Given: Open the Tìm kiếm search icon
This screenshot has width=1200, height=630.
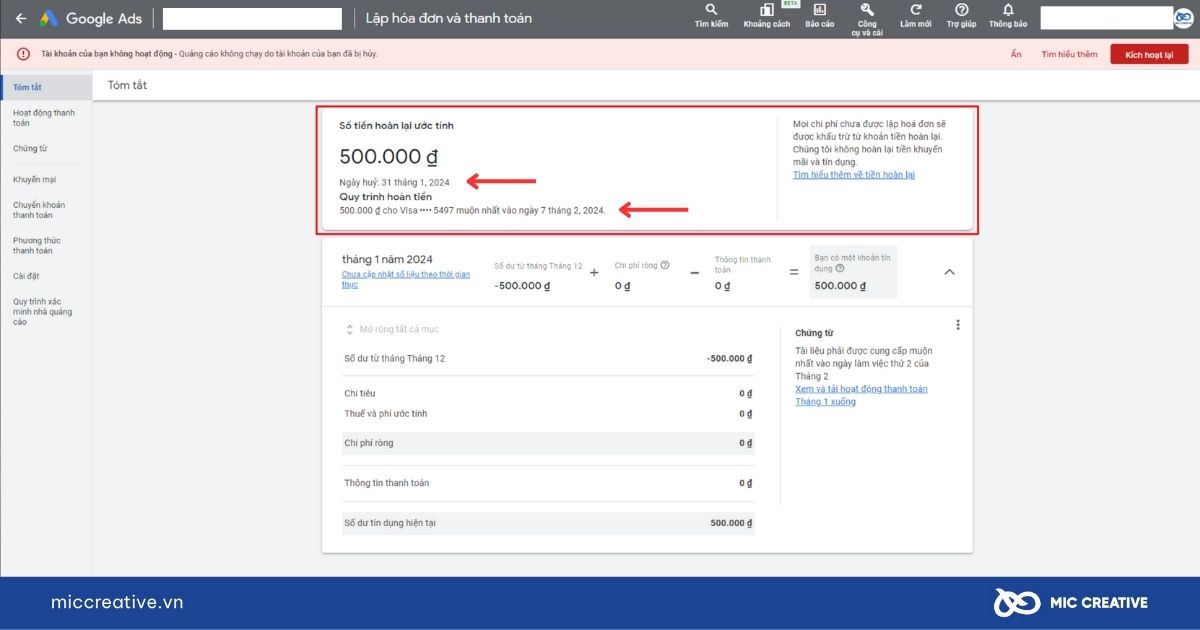Looking at the screenshot, I should [711, 10].
